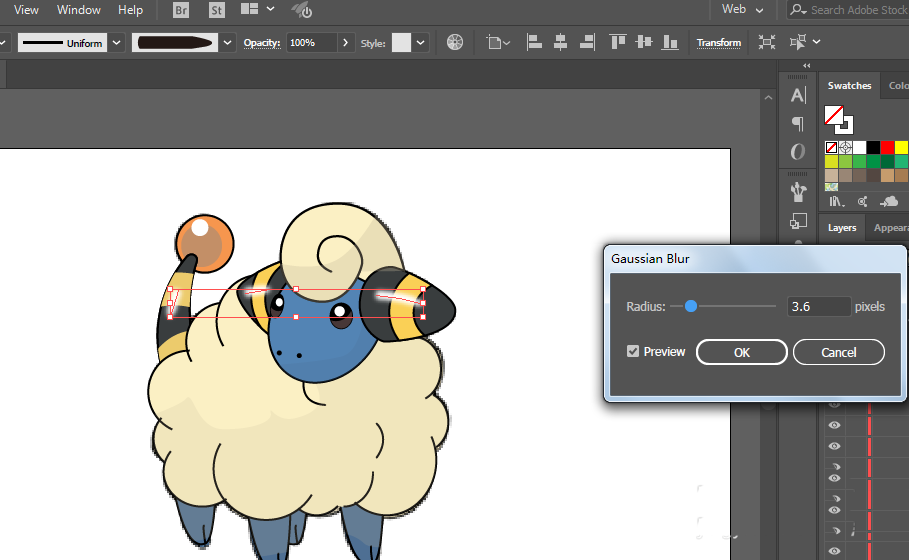Open the OpenType panel icon
909x560 pixels.
798,152
